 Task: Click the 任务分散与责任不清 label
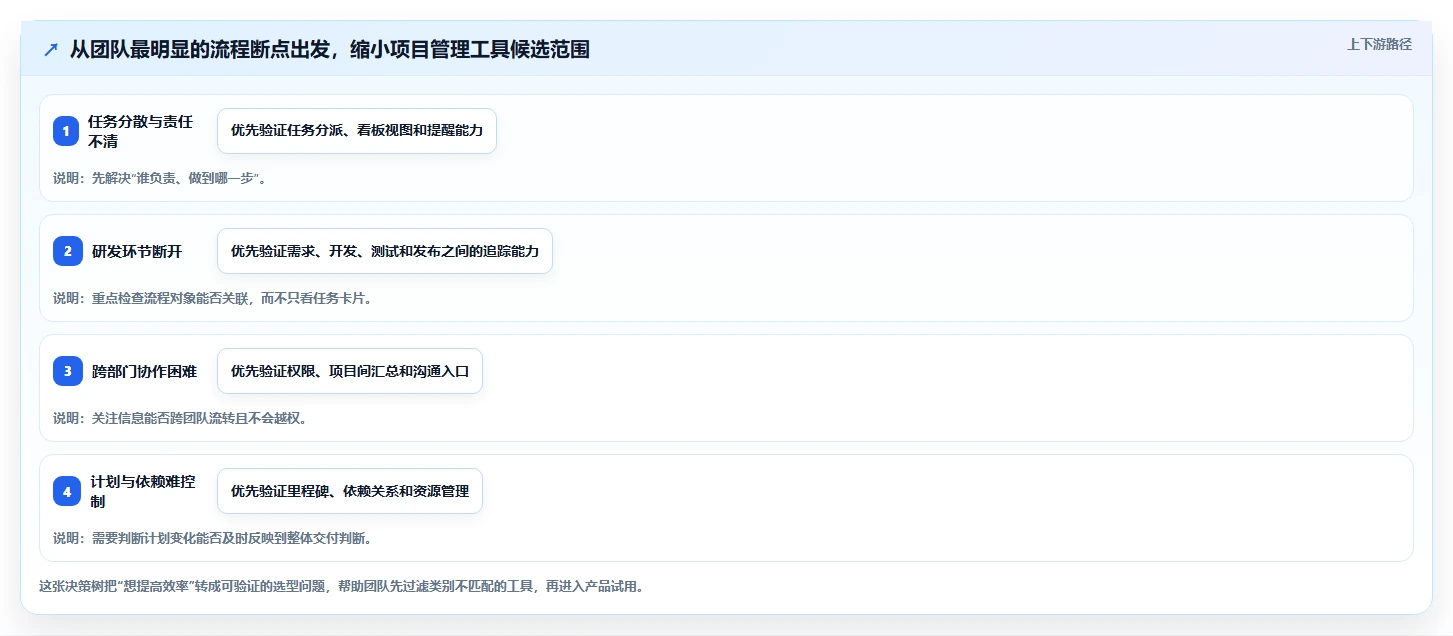140,131
